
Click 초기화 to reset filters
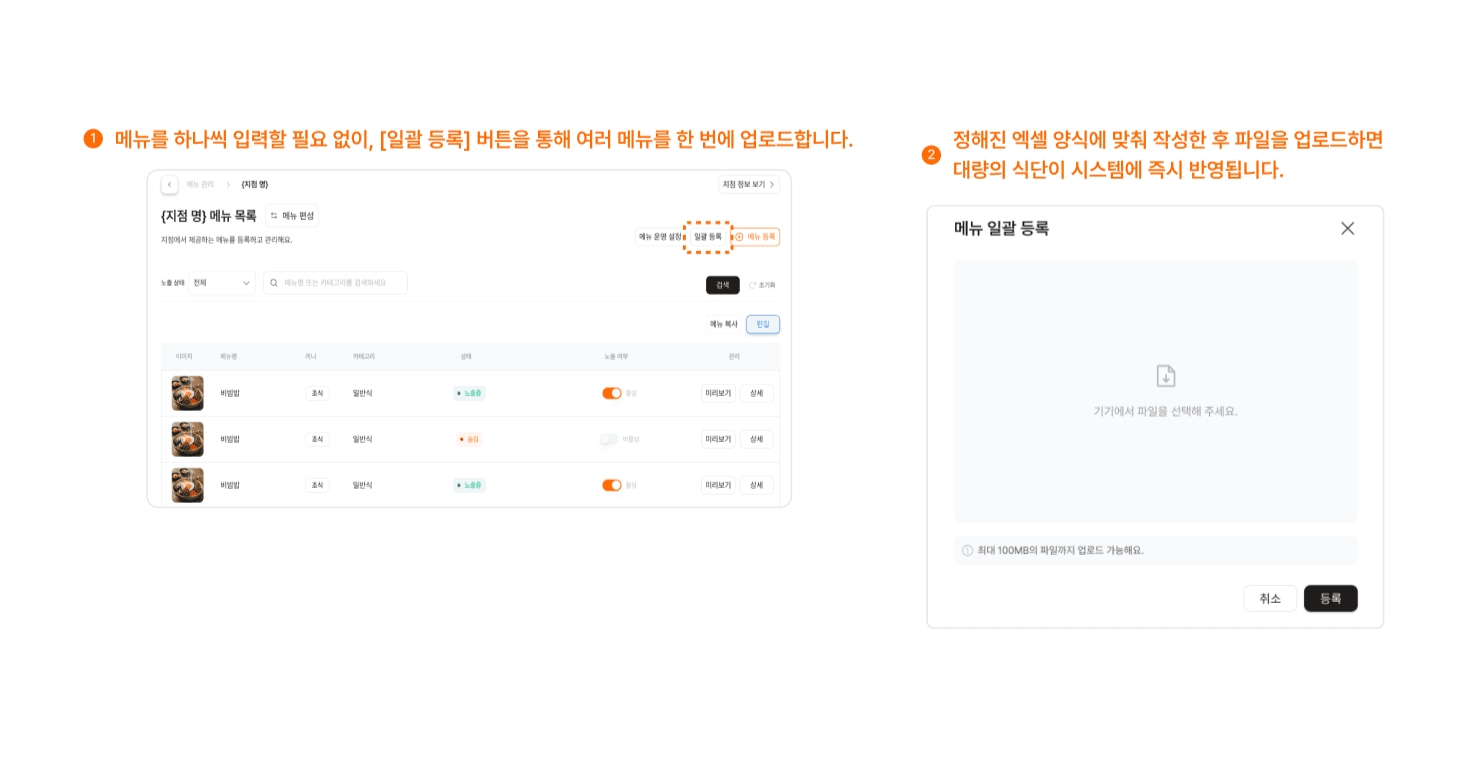[762, 285]
